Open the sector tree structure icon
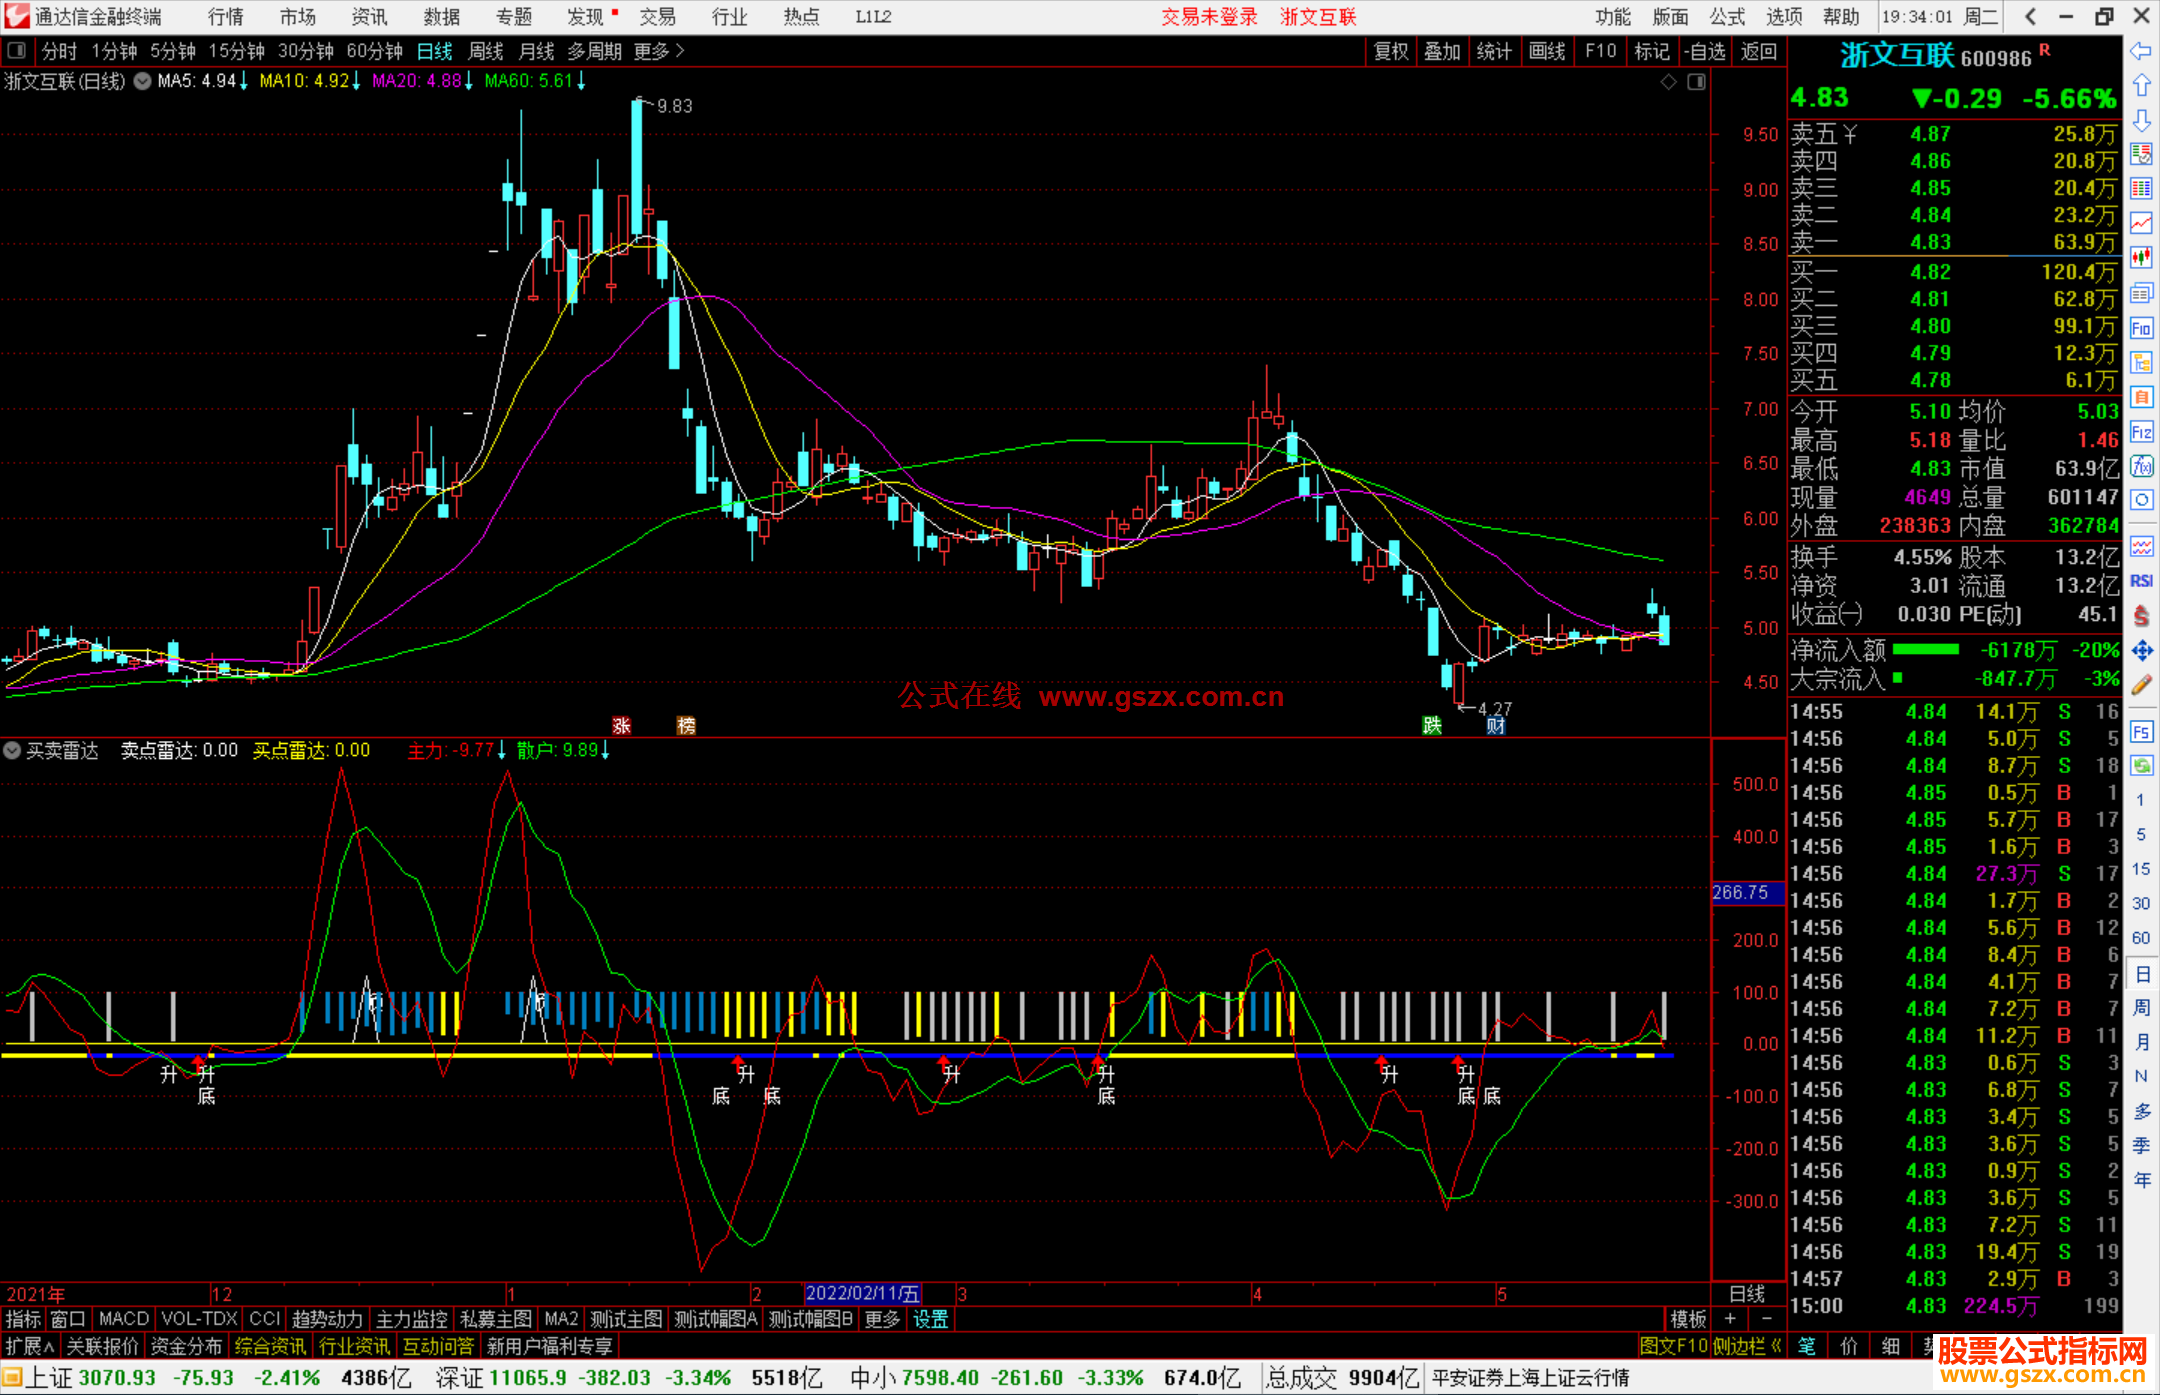 (x=2141, y=362)
